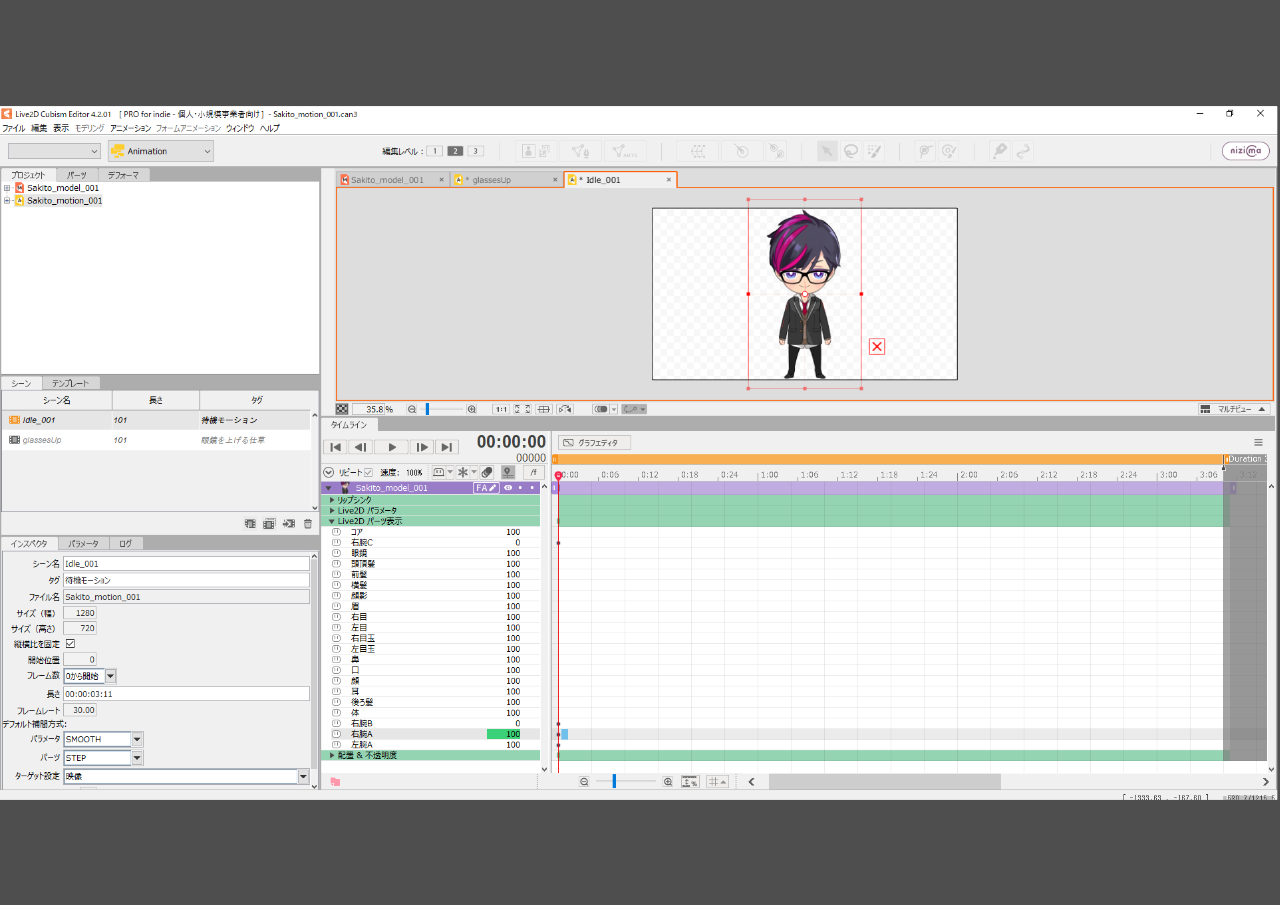The image size is (1280, 905).
Task: Toggle the リピート (repeat) checkbox
Action: pos(368,472)
